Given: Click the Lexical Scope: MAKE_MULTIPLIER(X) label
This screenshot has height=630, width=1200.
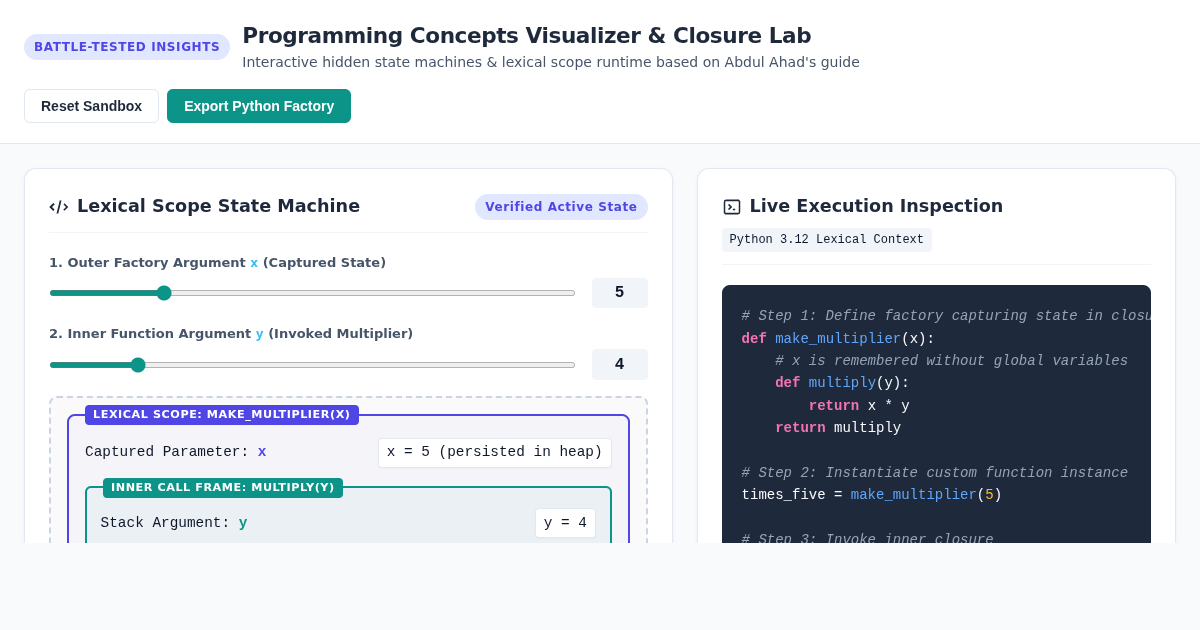Looking at the screenshot, I should click(222, 415).
